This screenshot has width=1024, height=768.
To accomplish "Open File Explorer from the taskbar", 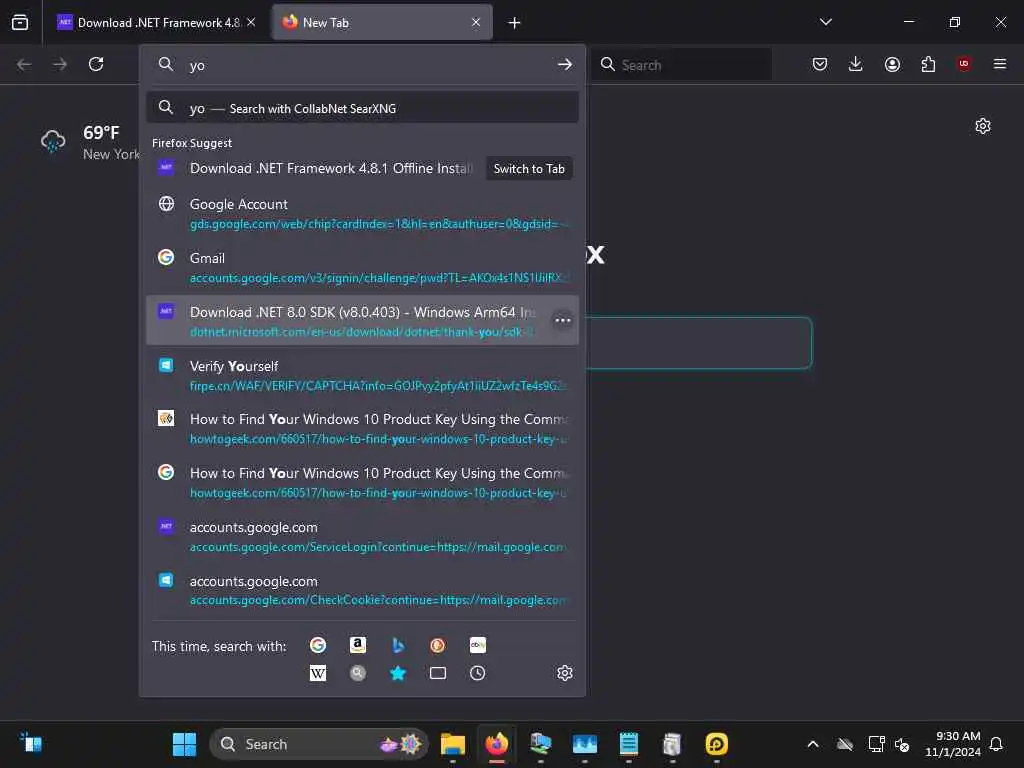I will pos(453,744).
